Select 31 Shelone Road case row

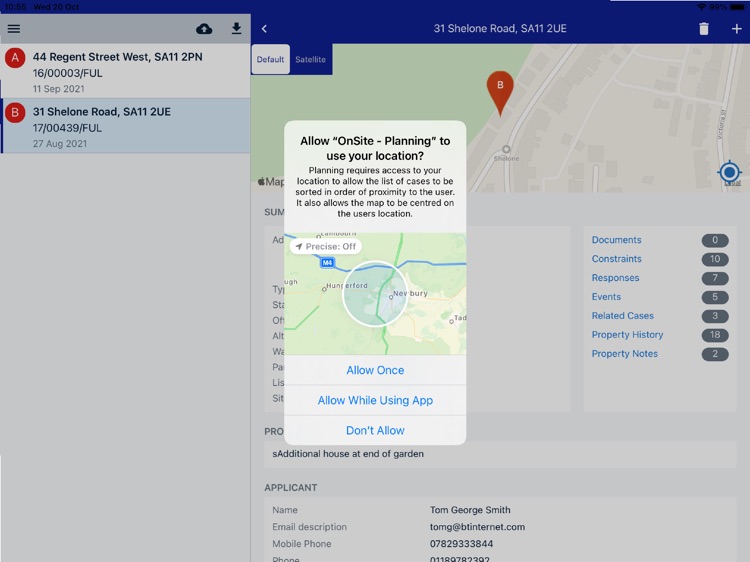pyautogui.click(x=125, y=126)
